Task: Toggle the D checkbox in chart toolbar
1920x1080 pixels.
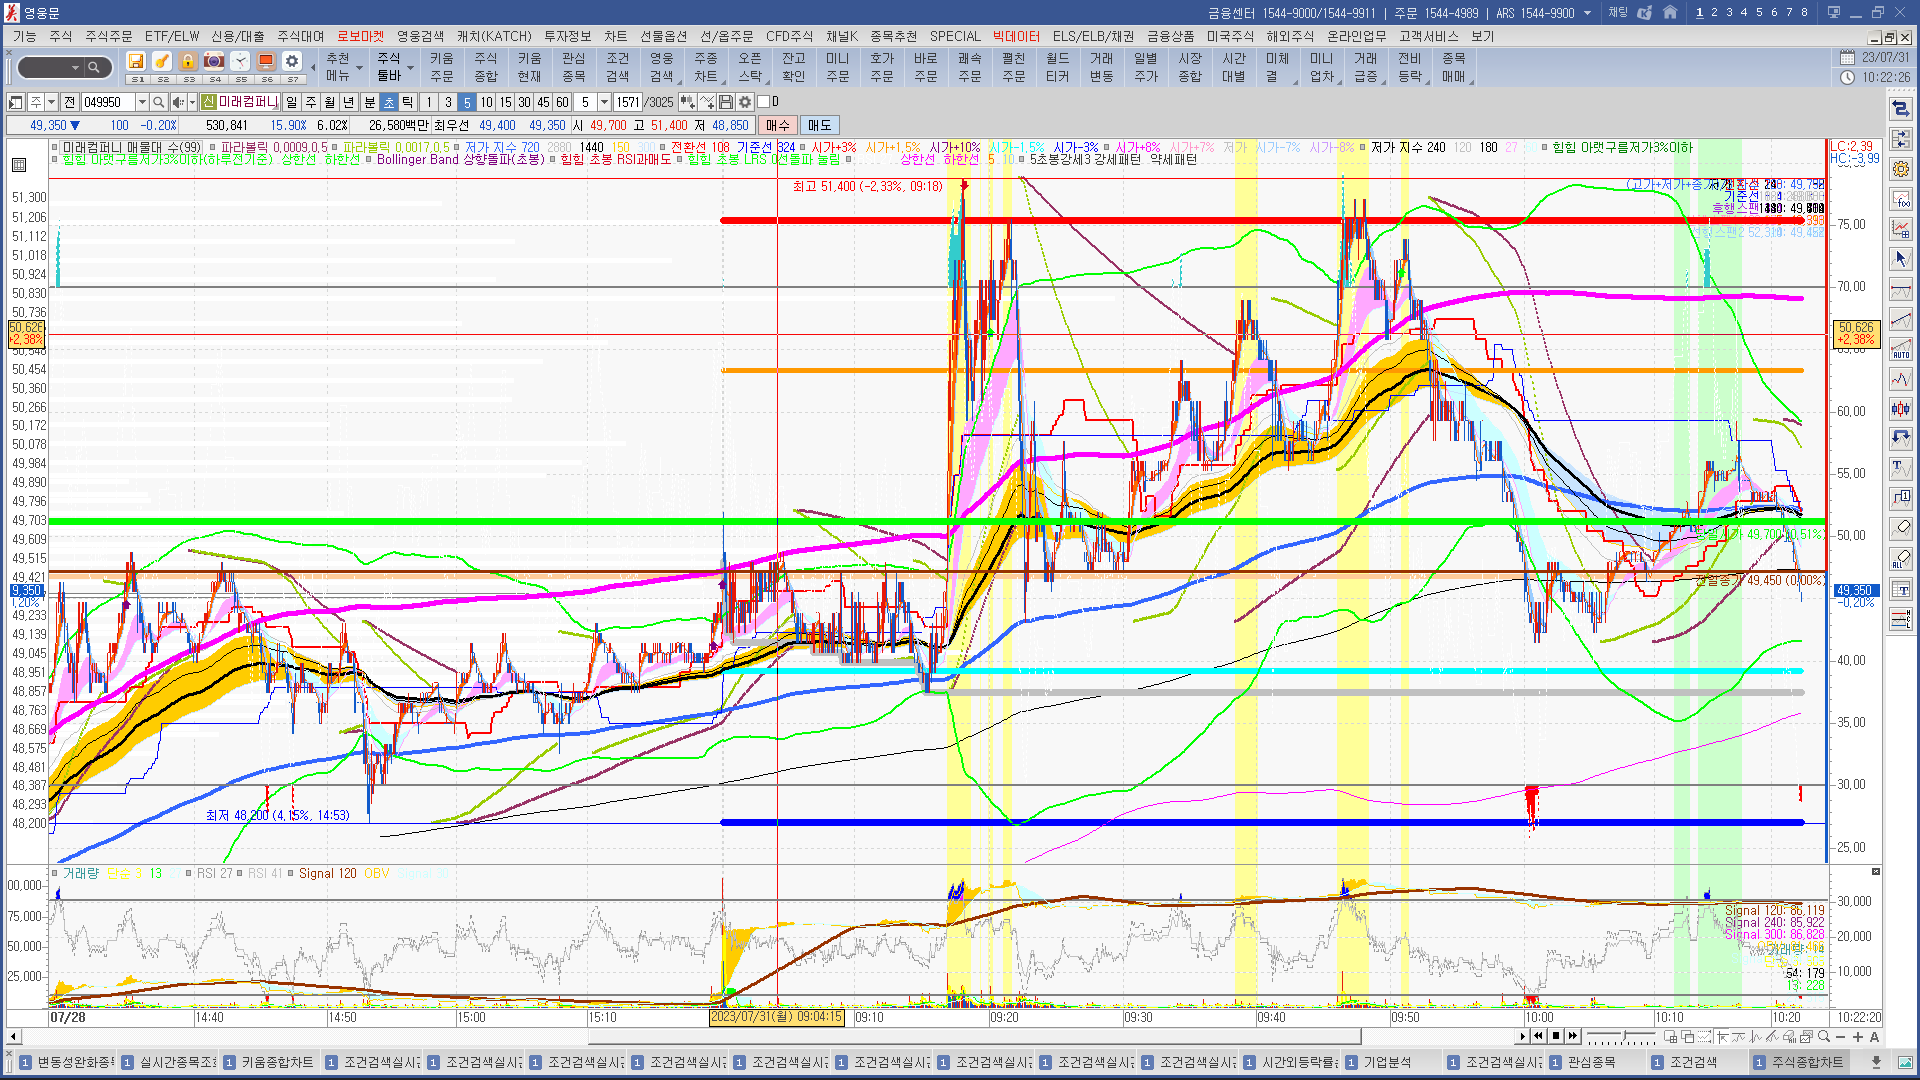Action: coord(764,102)
